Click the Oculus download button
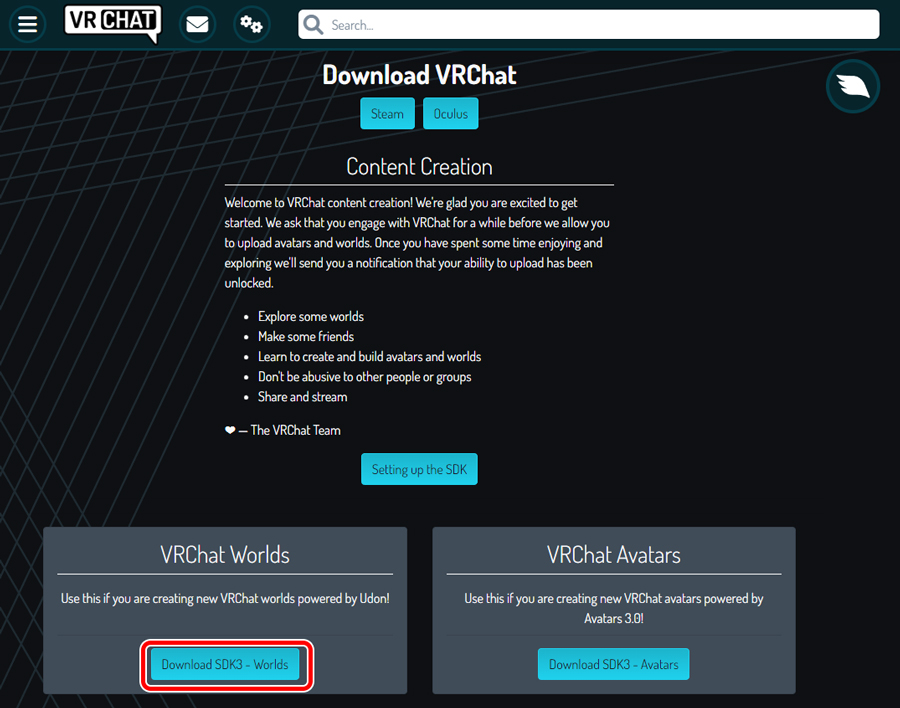Viewport: 900px width, 708px height. [x=451, y=114]
